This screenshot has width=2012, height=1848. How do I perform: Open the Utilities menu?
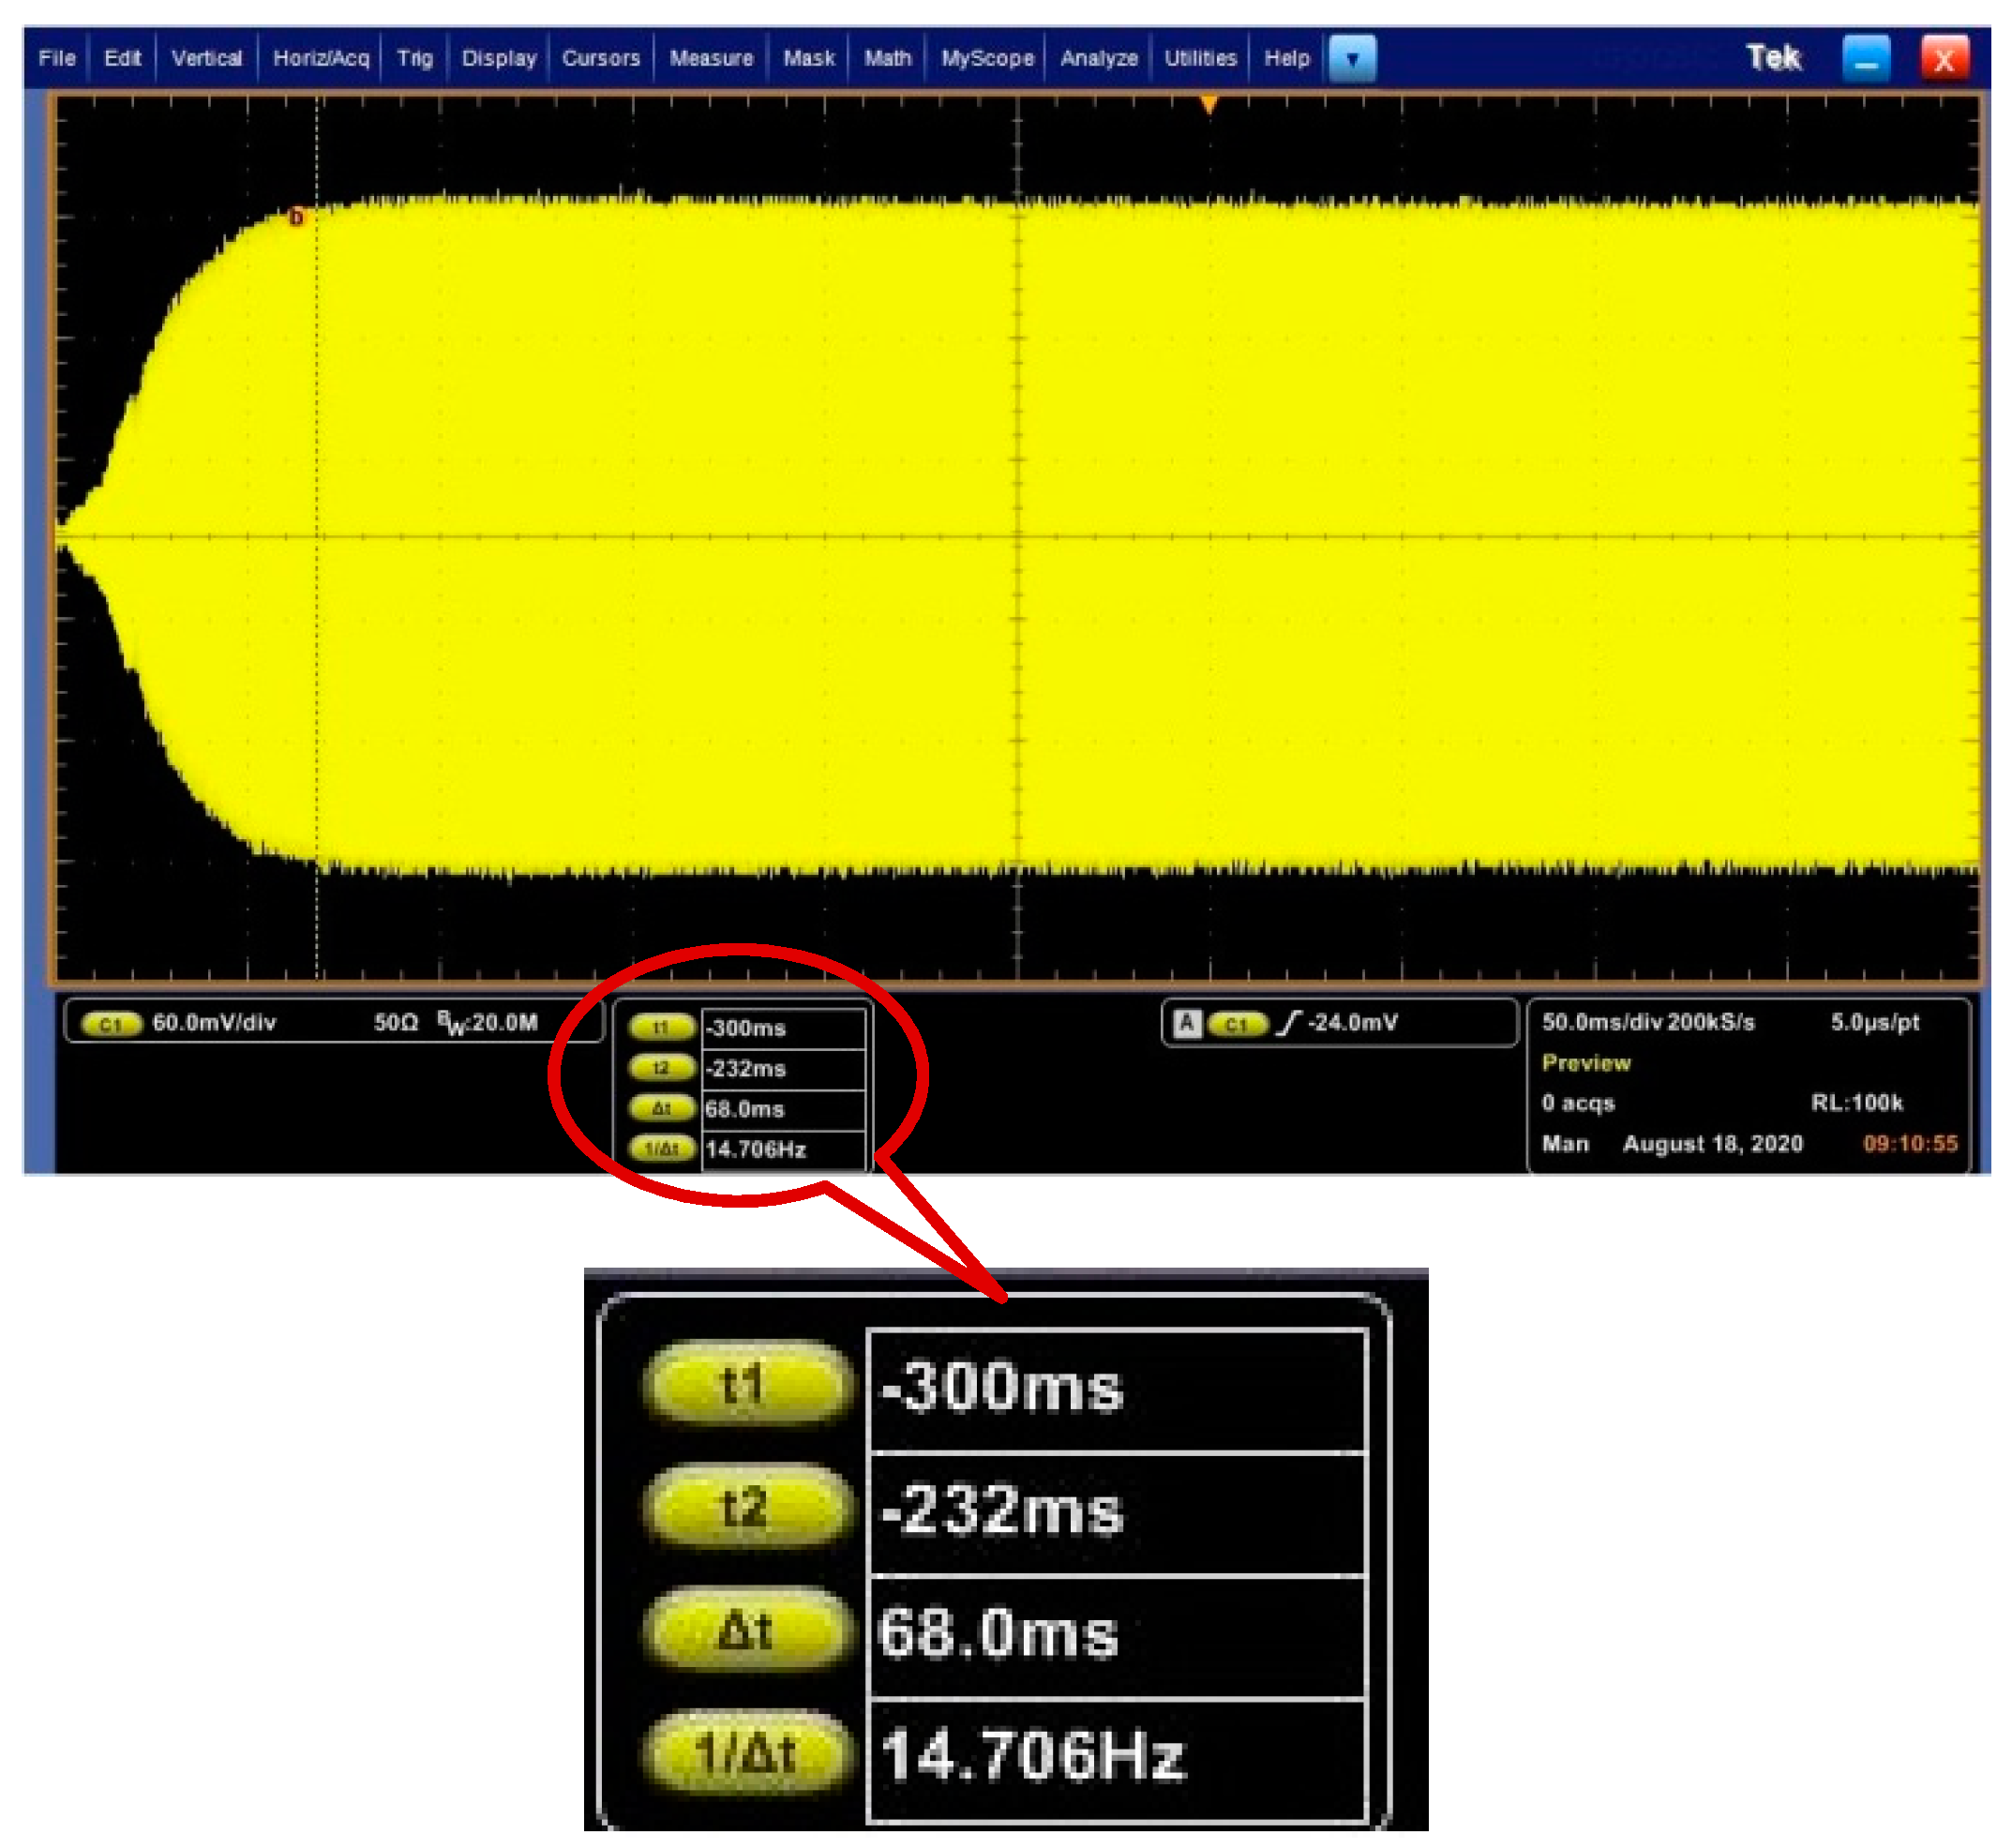pos(1200,58)
